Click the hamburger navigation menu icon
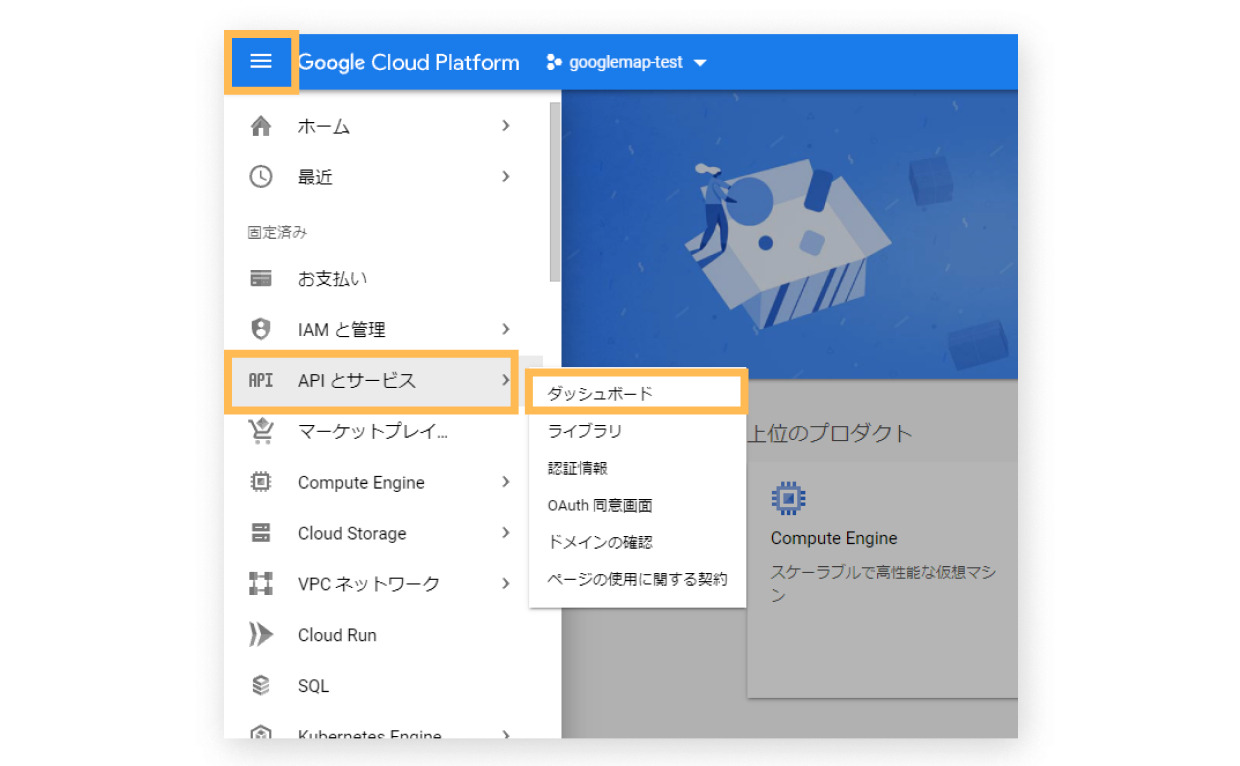The width and height of the screenshot is (1240, 766). pyautogui.click(x=260, y=62)
